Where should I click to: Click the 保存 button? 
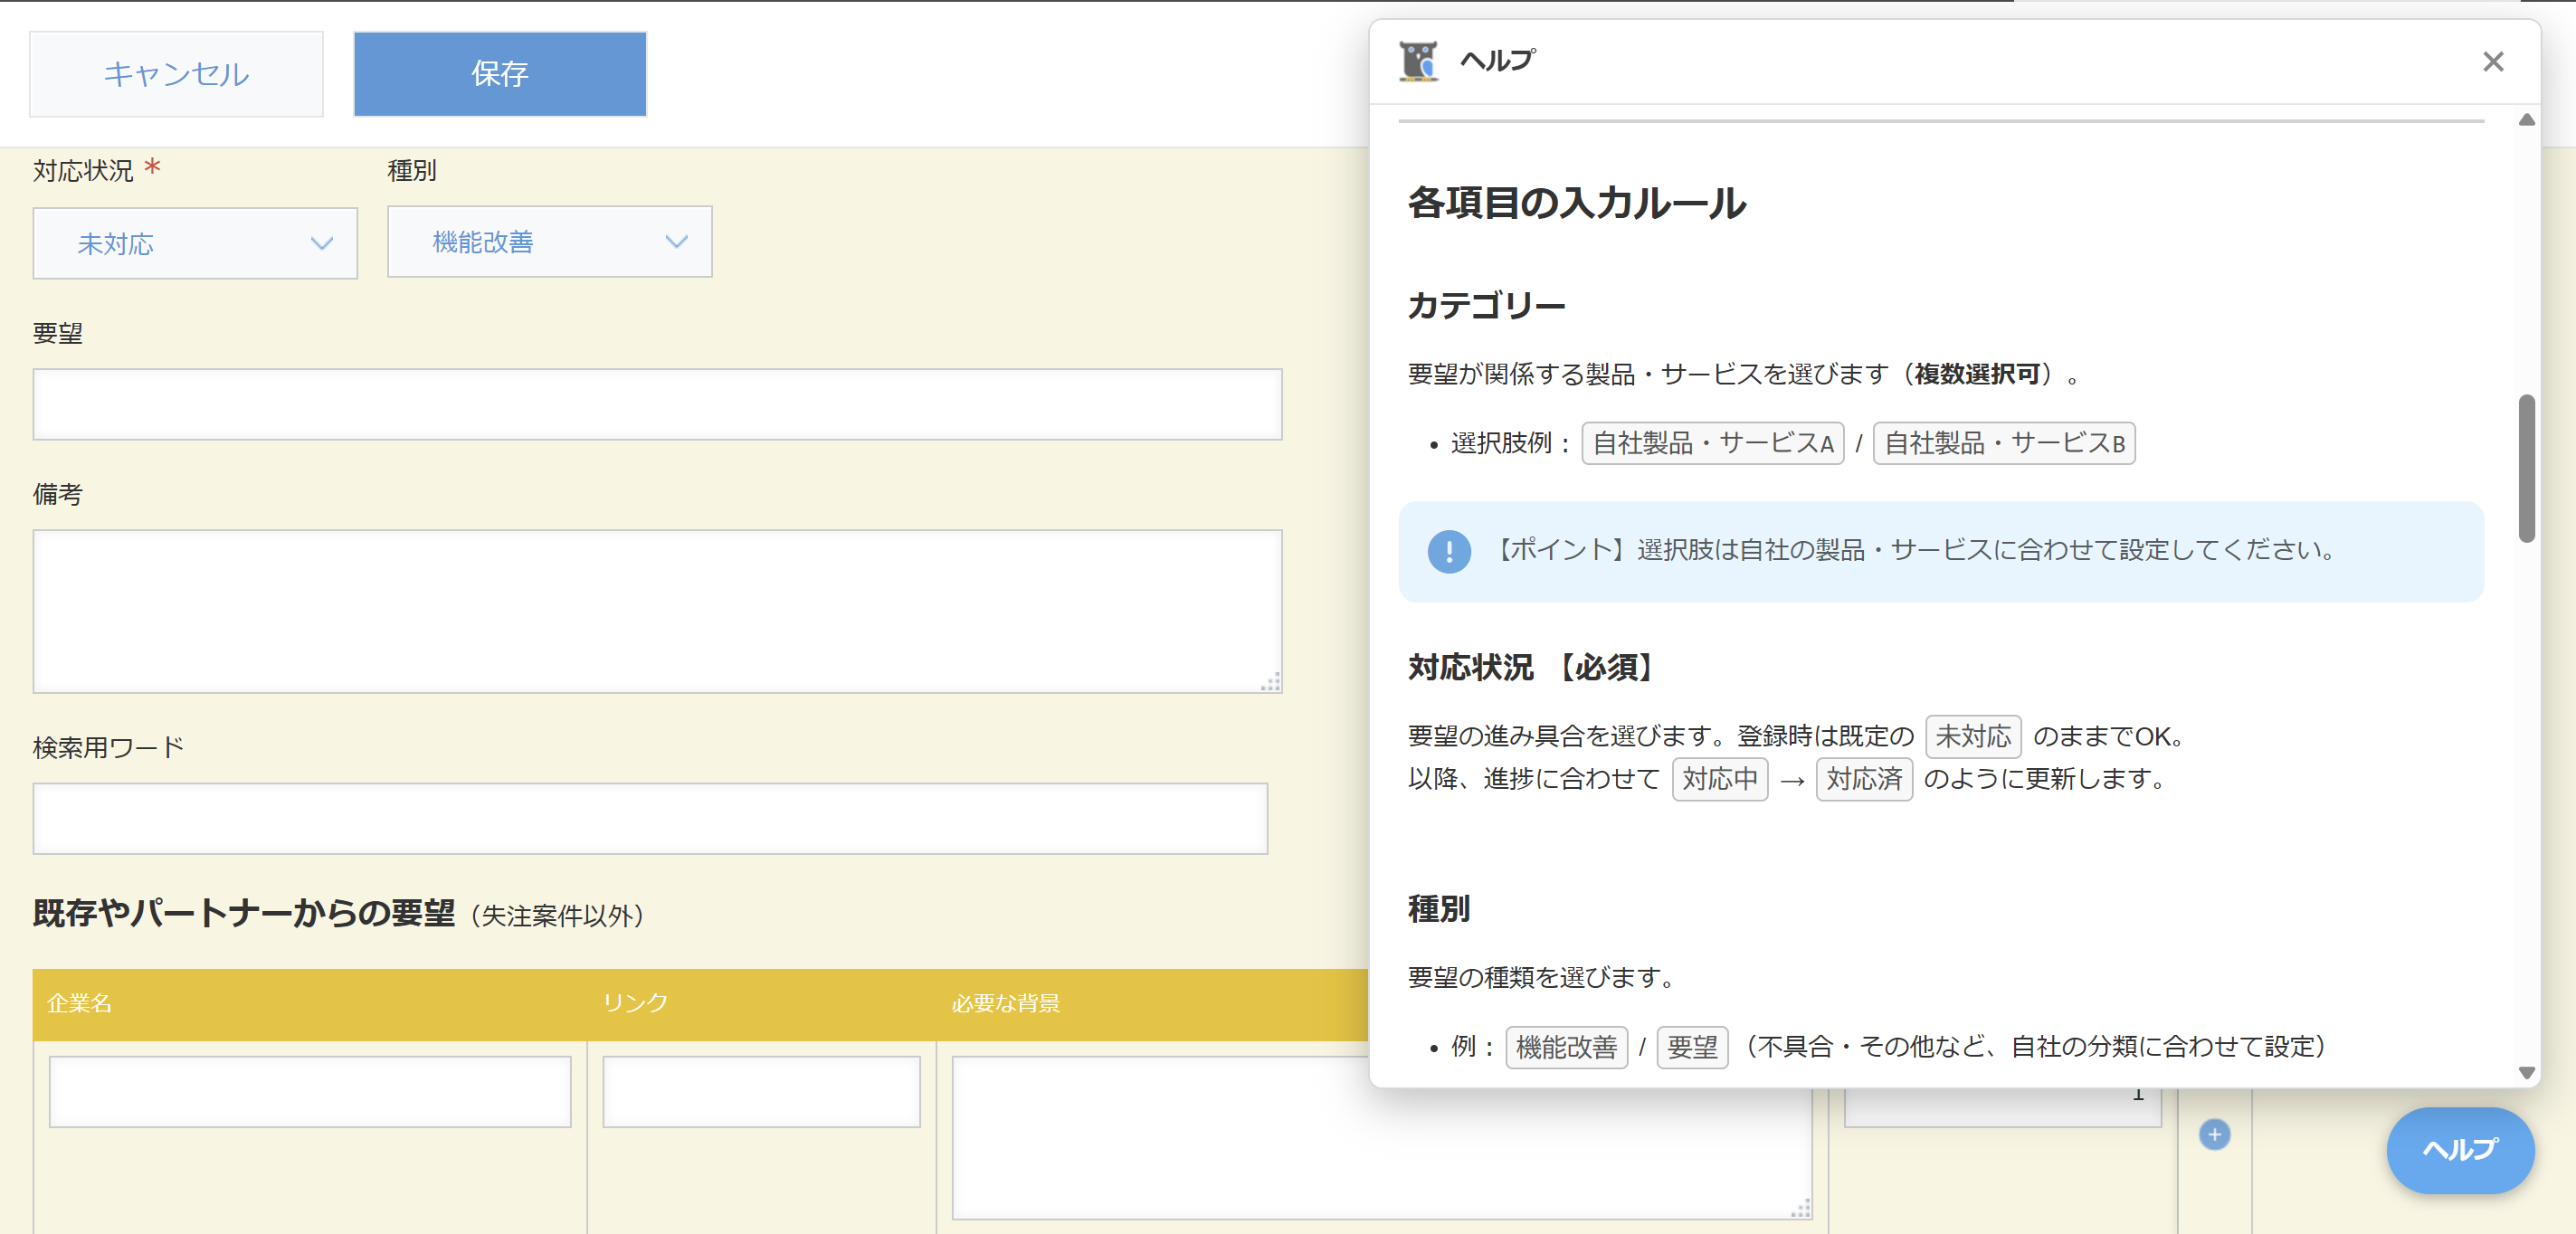[x=499, y=74]
